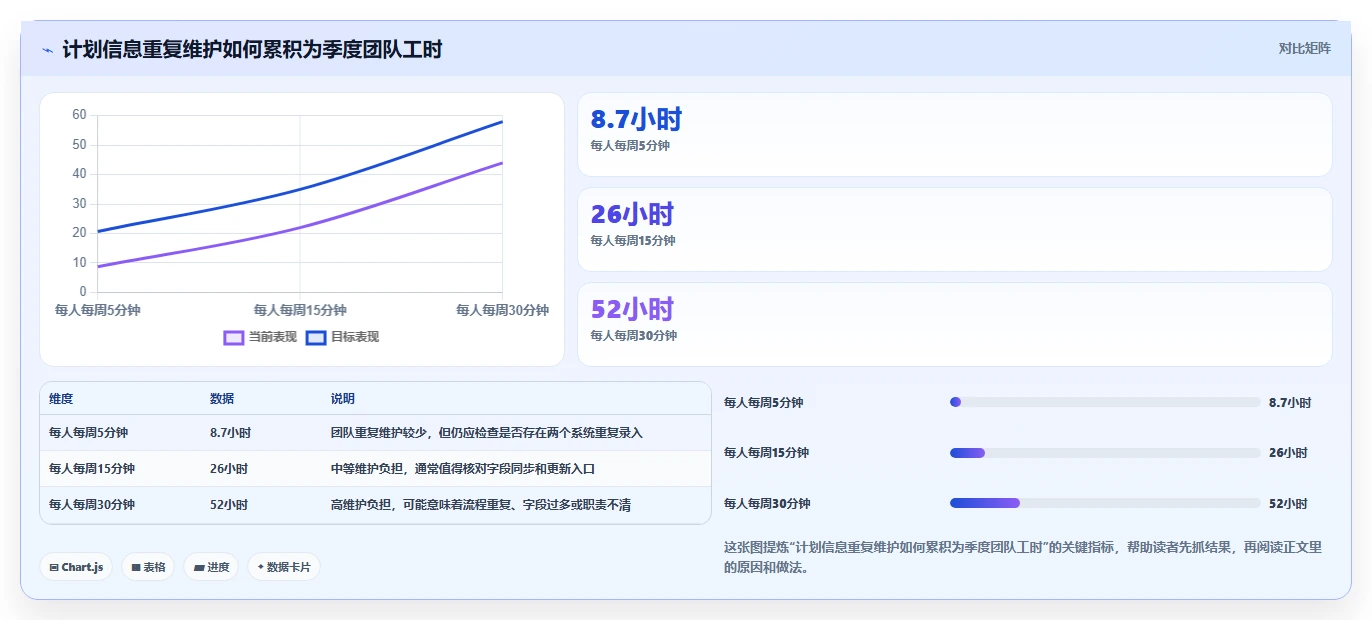Click the 维度 column header
This screenshot has height=620, width=1372.
pos(61,398)
